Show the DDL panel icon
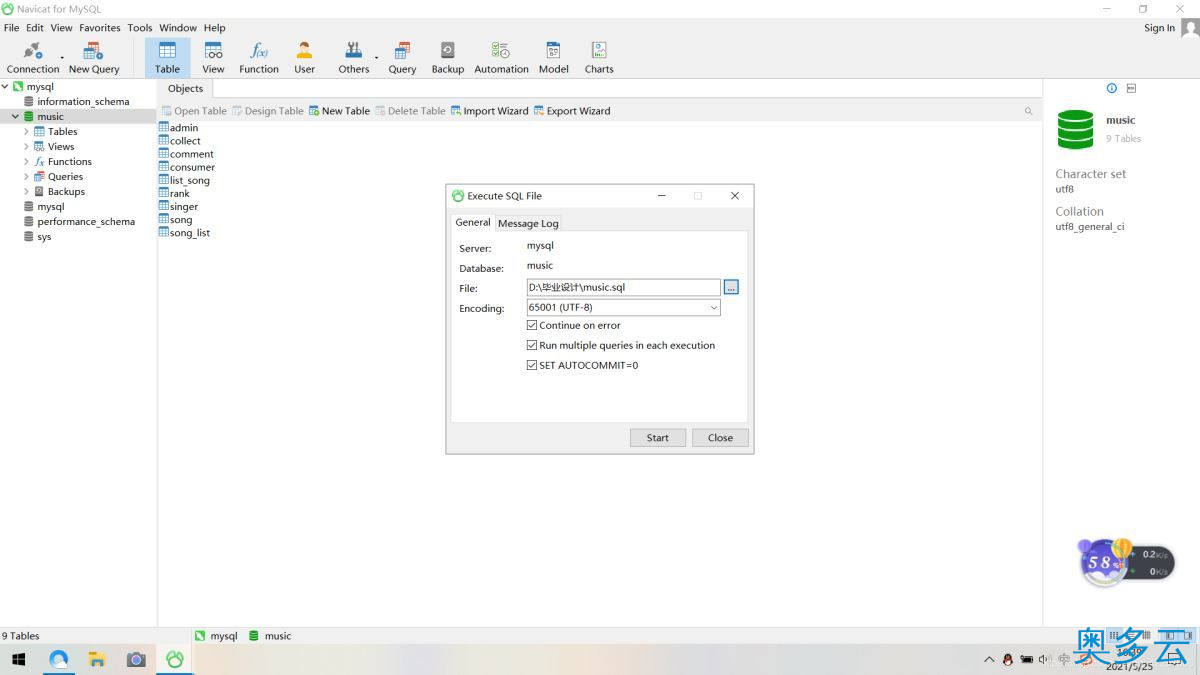Screen dimensions: 1200x675 click(x=1131, y=88)
